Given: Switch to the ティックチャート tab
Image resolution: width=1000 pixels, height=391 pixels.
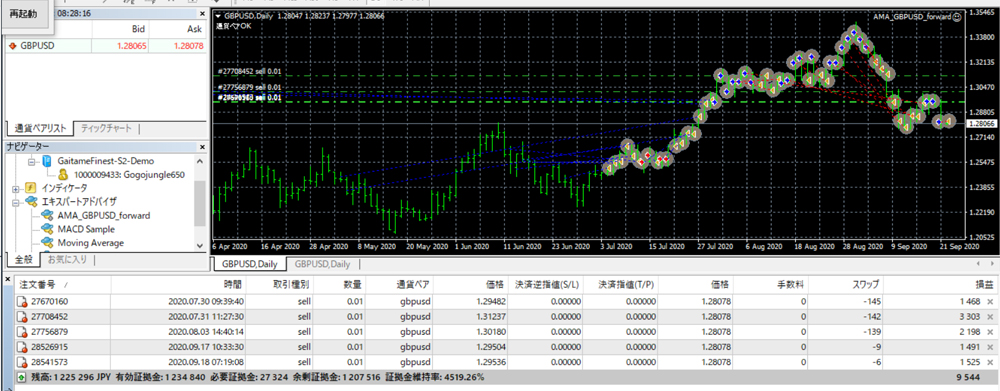Looking at the screenshot, I should [106, 128].
